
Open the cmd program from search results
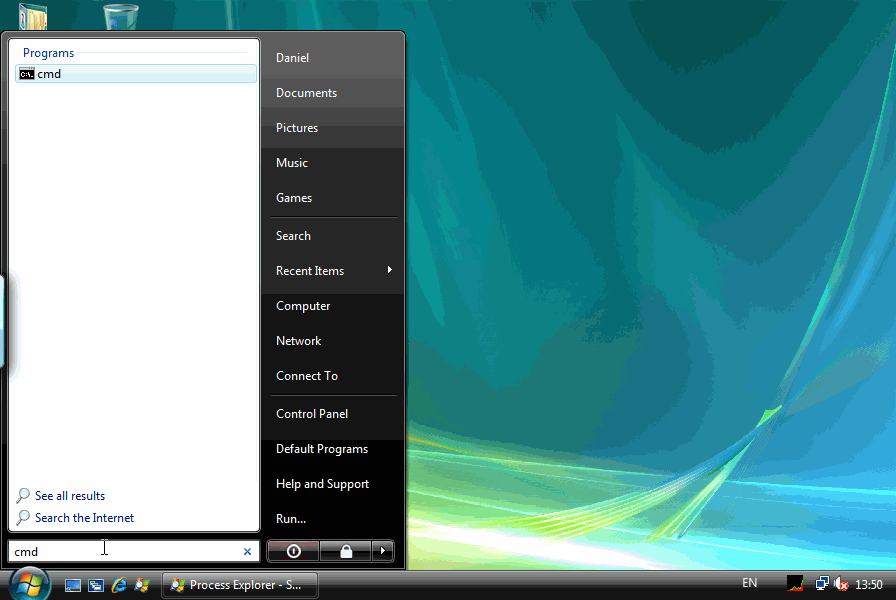tap(48, 73)
